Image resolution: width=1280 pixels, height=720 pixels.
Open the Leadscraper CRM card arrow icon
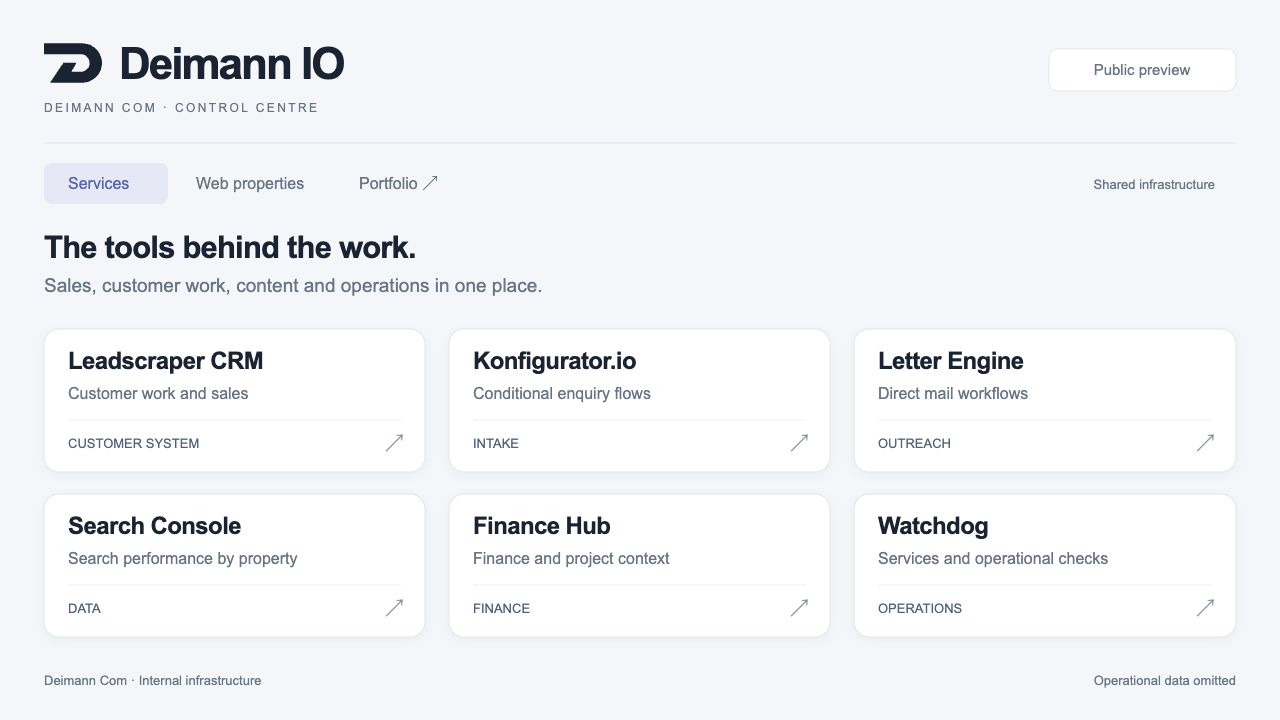394,443
